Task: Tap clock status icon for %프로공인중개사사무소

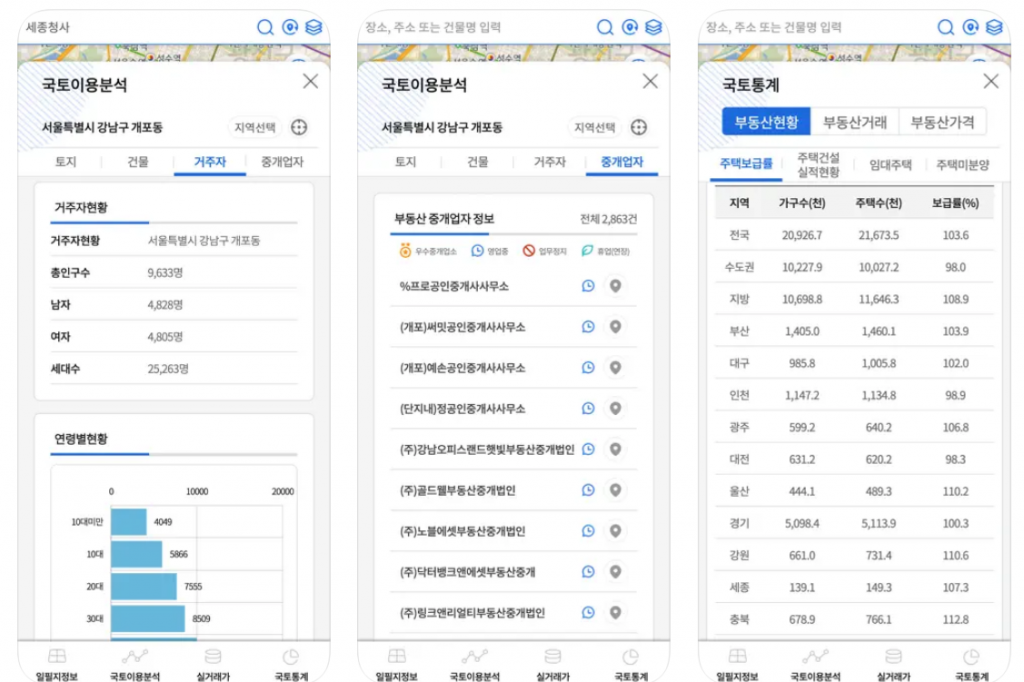Action: click(588, 285)
